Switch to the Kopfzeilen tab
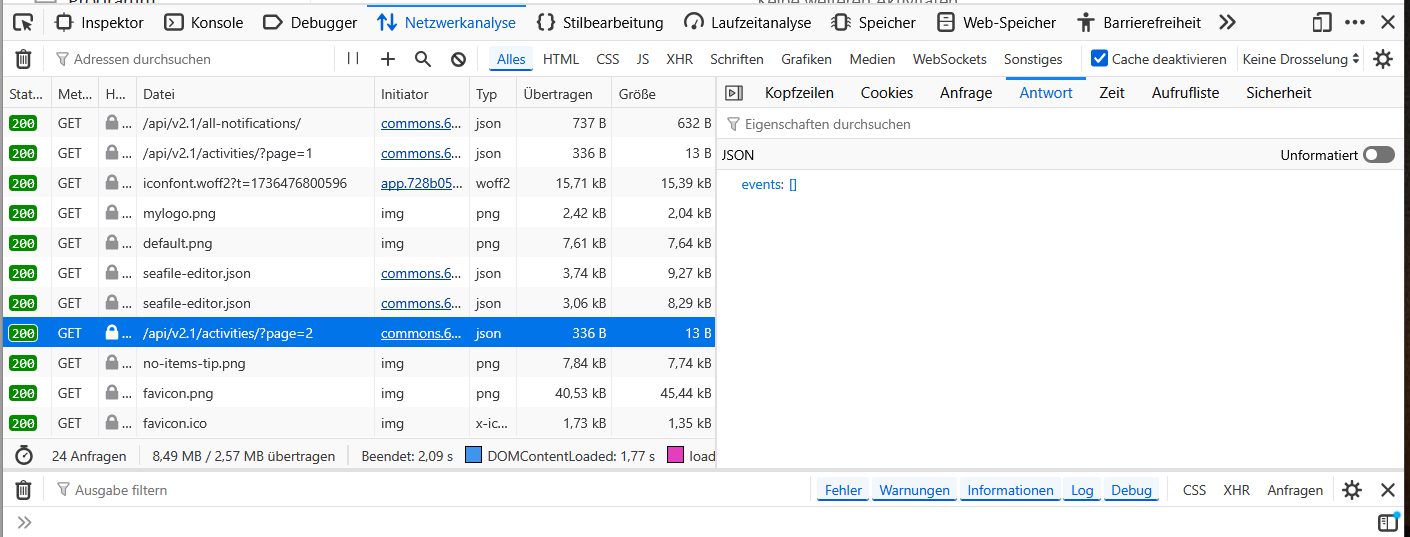 [x=799, y=93]
